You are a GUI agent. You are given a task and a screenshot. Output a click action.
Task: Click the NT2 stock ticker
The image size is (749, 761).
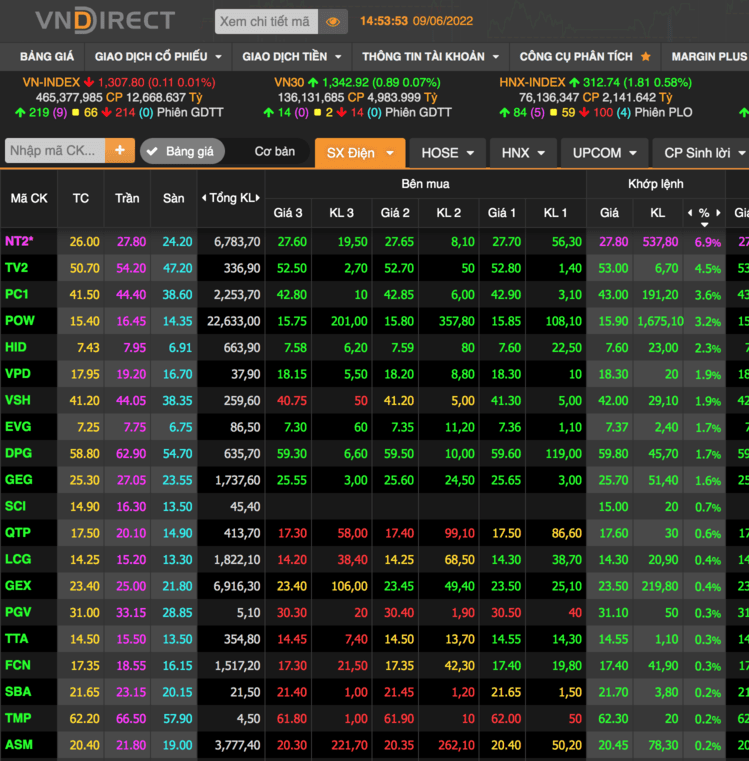[x=19, y=242]
